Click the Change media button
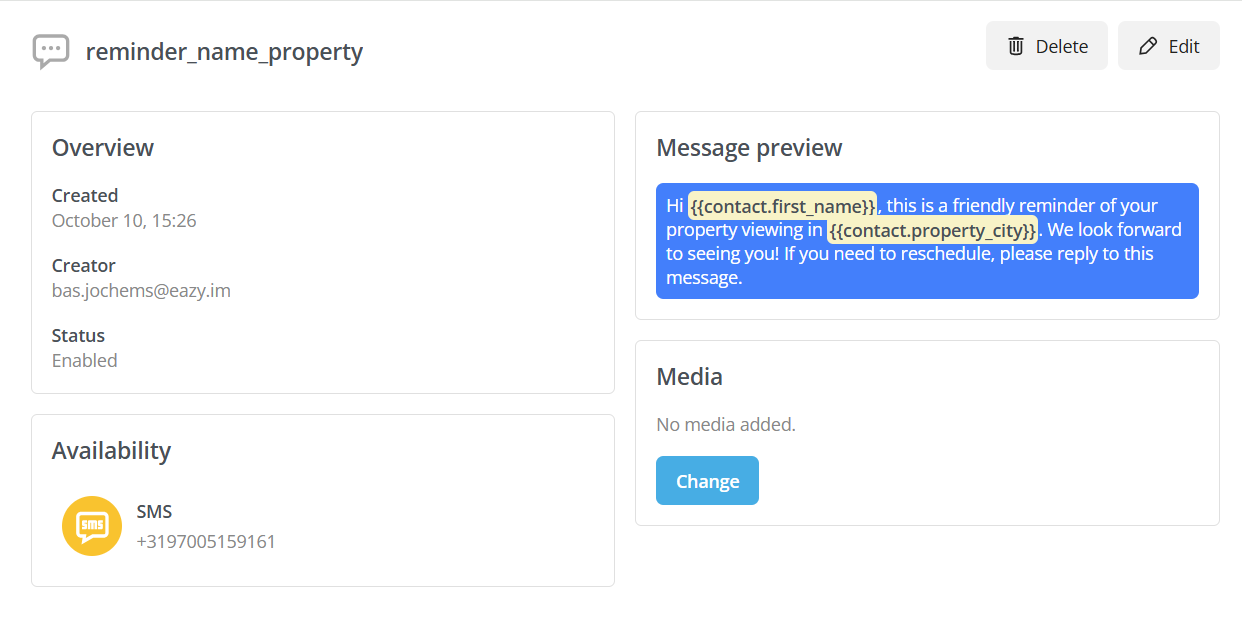The image size is (1242, 624). (707, 481)
